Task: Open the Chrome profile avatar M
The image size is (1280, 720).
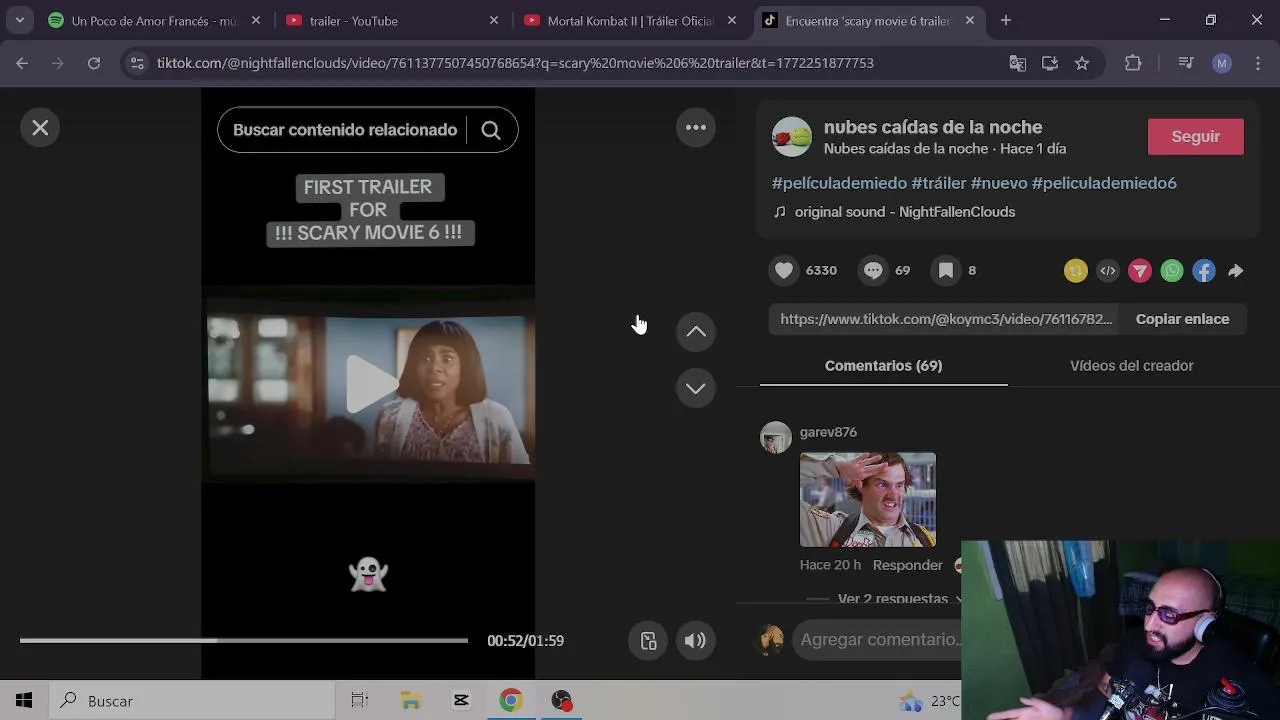Action: (1222, 63)
